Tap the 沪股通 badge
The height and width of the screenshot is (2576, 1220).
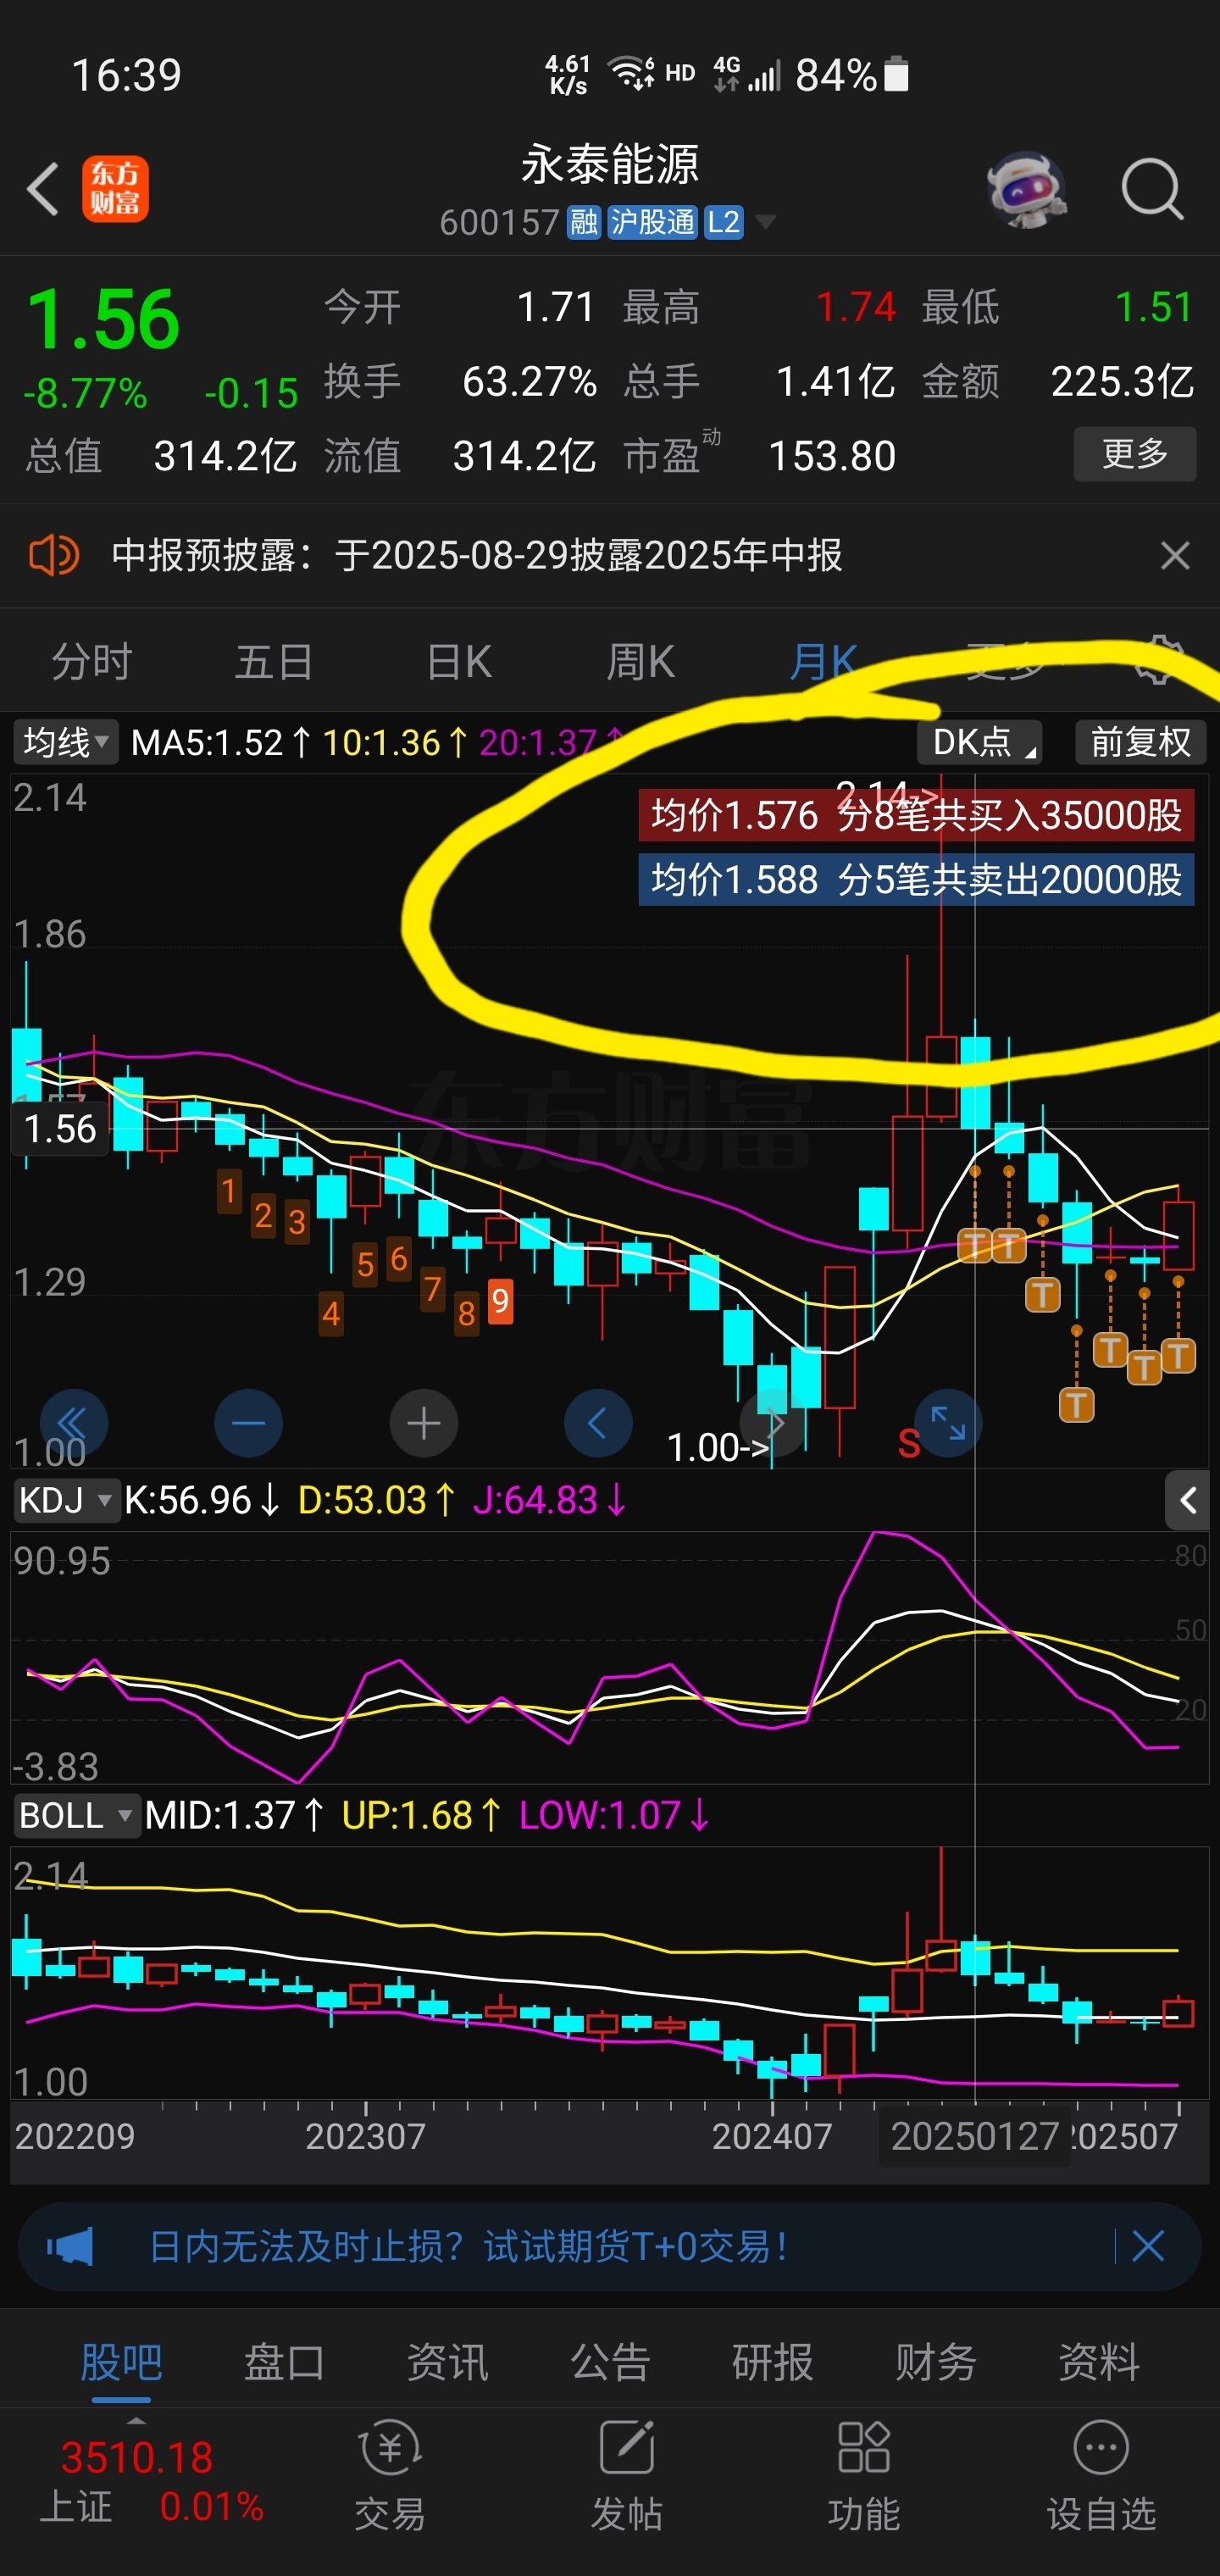(652, 221)
